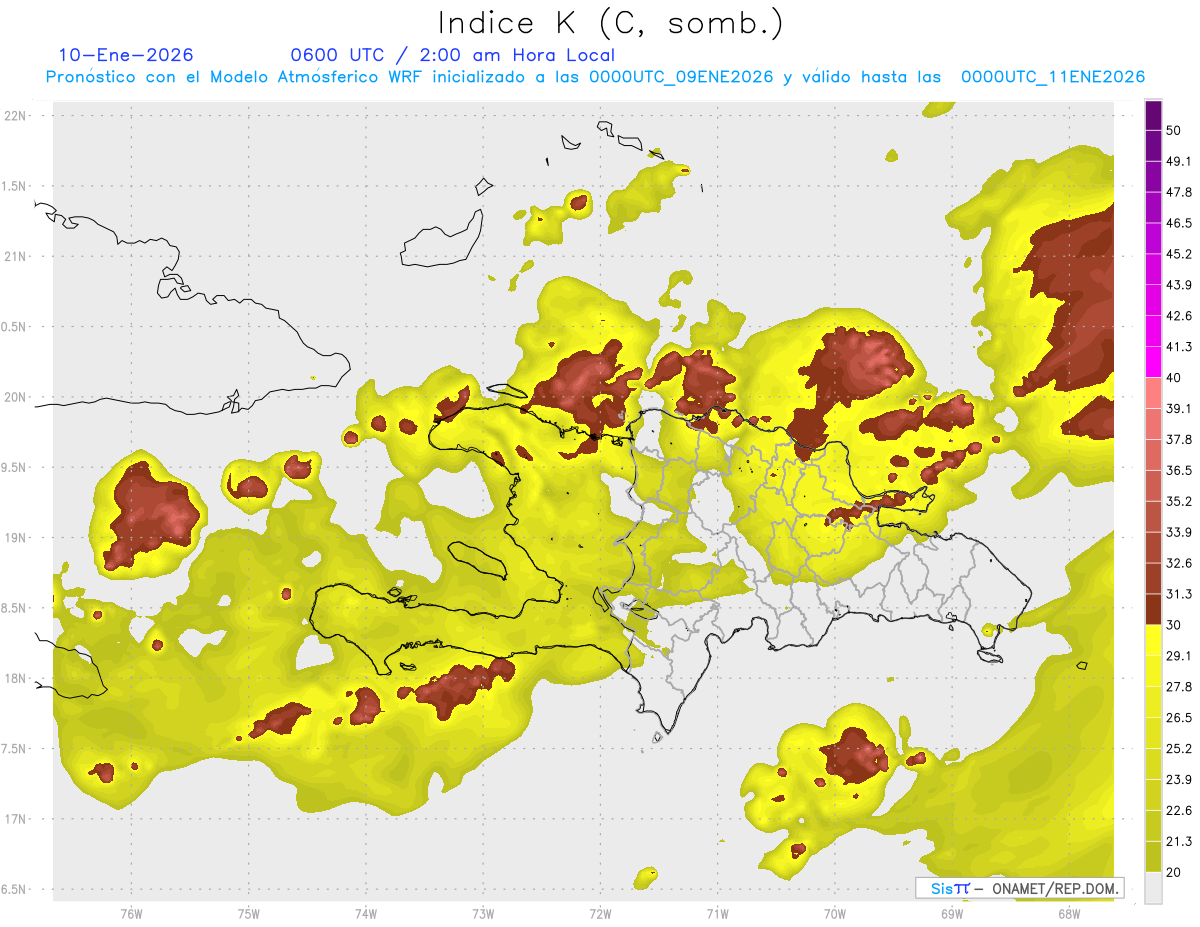
Task: Select the date label '10-Ene-2026'
Action: click(x=126, y=55)
